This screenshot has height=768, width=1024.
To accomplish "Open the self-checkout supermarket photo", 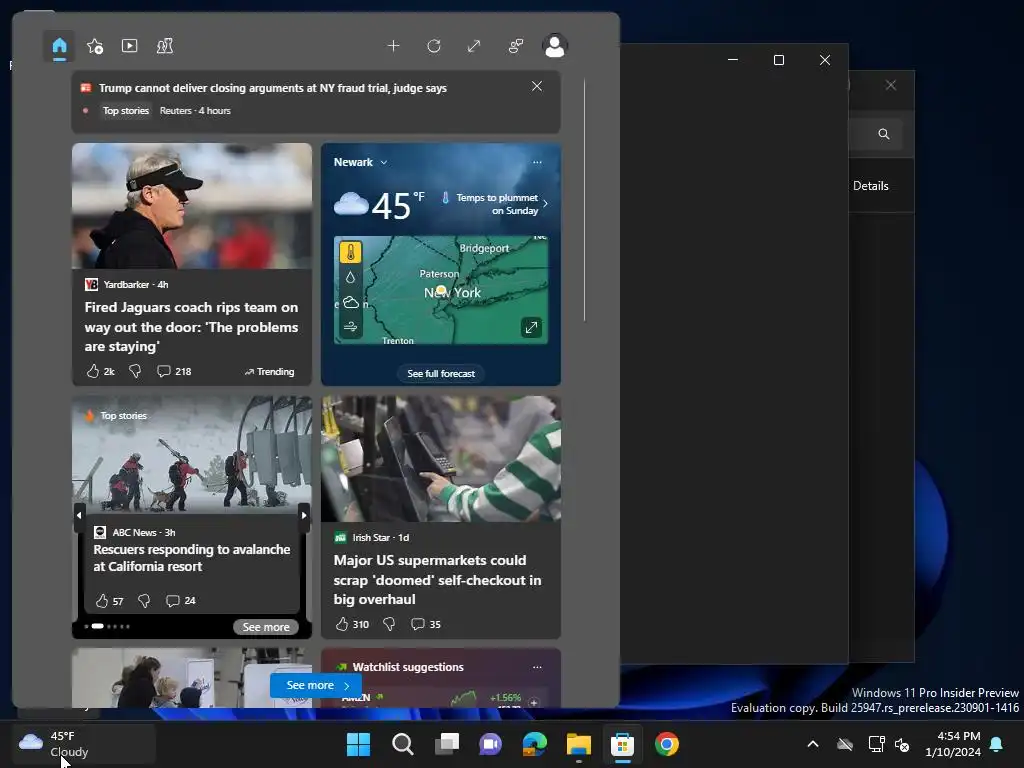I will click(441, 458).
